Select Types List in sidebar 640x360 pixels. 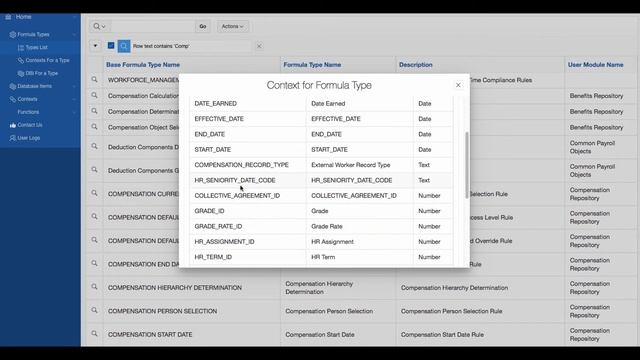[x=37, y=48]
